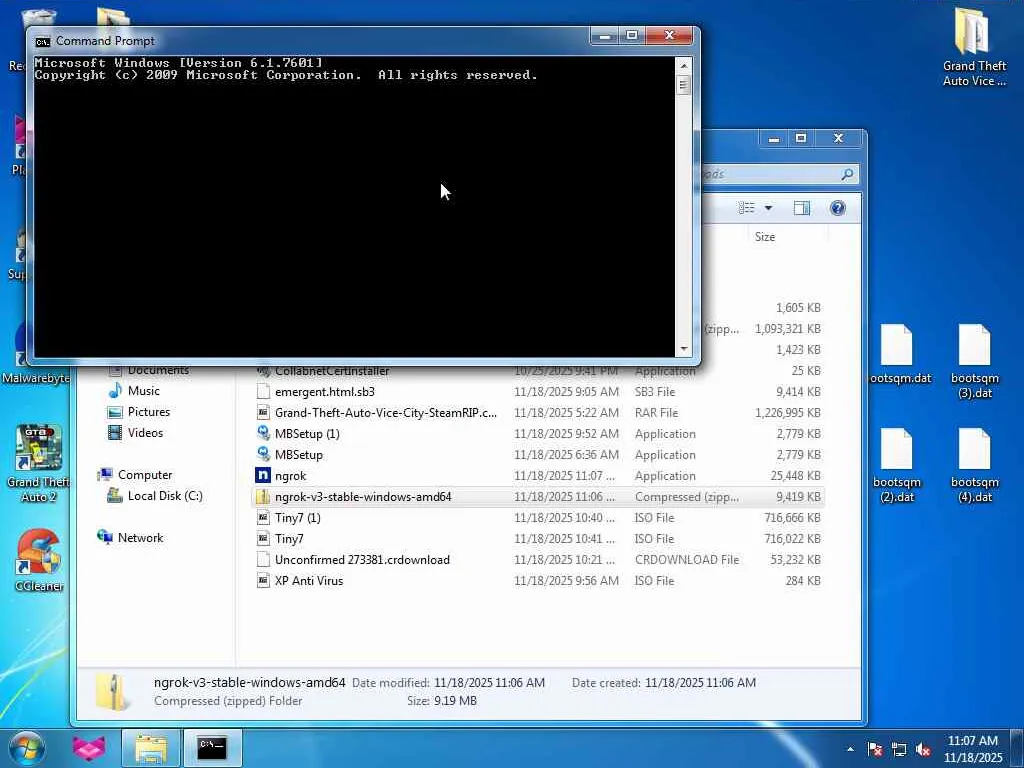Open the network tray icon
This screenshot has height=768, width=1024.
[x=899, y=750]
